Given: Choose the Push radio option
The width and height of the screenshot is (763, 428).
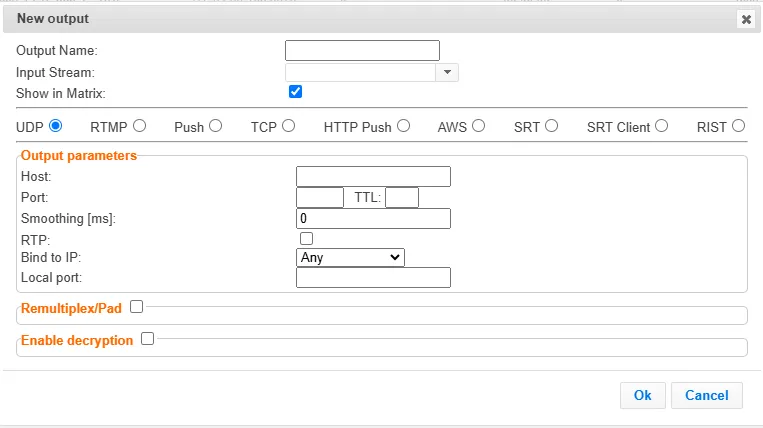Looking at the screenshot, I should (215, 126).
